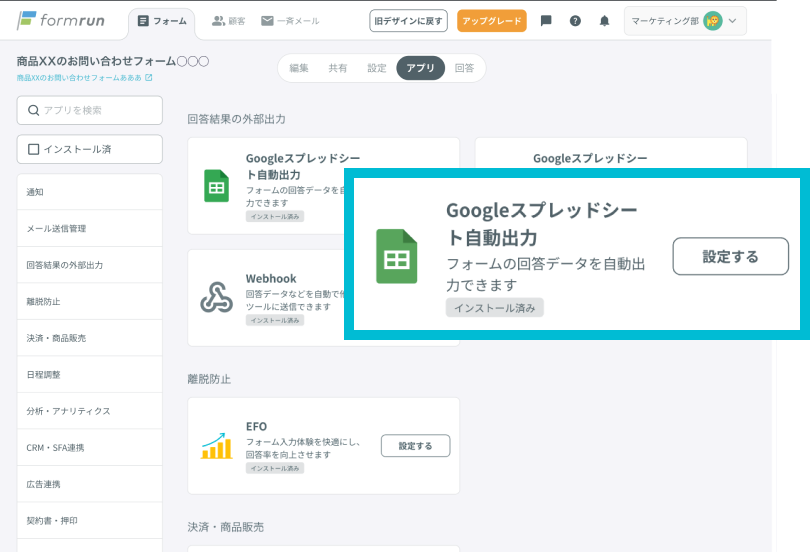Click the form title 商品XXのお問い合わせフォーム
Image resolution: width=810 pixels, height=552 pixels.
tap(113, 61)
